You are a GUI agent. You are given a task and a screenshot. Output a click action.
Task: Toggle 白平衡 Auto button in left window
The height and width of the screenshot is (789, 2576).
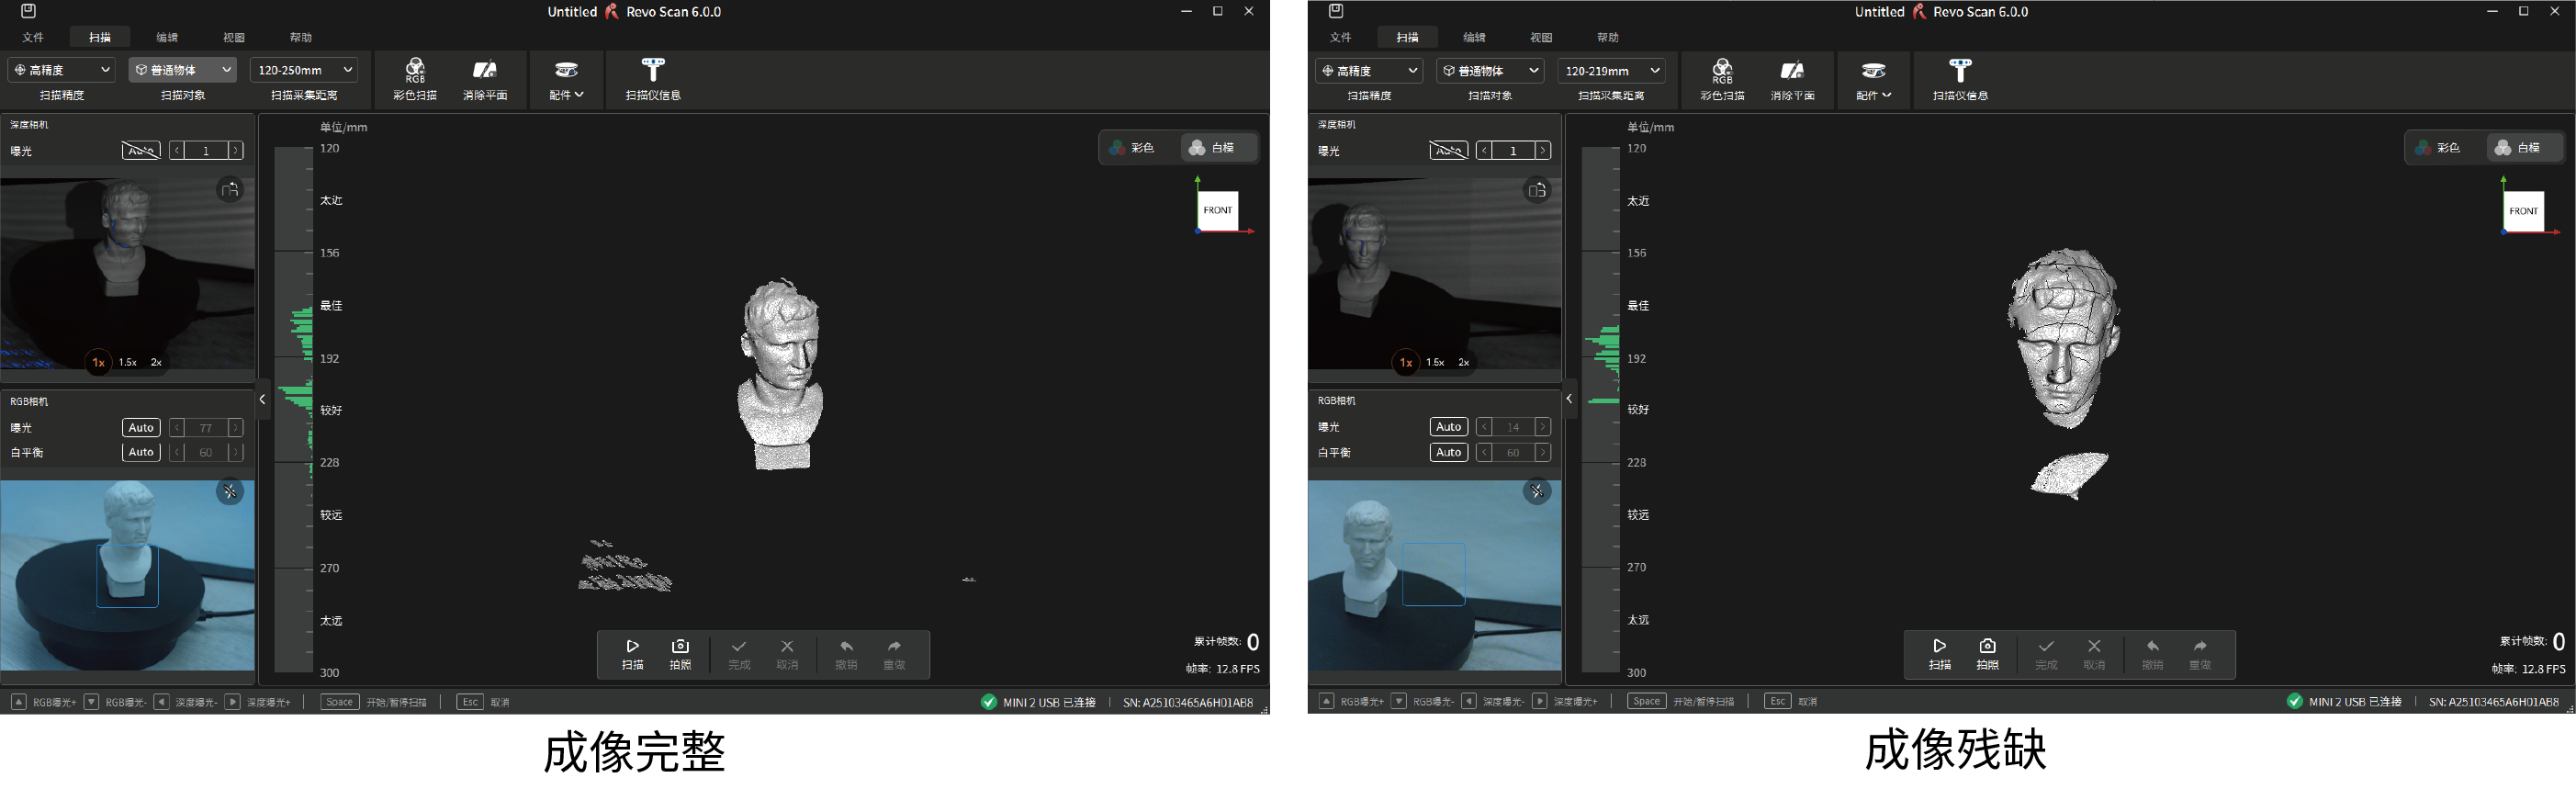coord(141,452)
